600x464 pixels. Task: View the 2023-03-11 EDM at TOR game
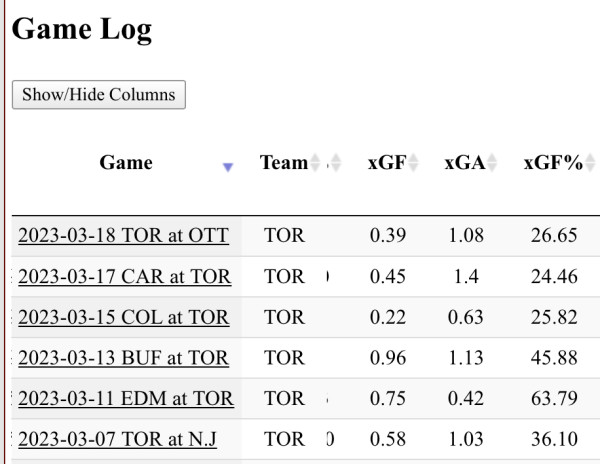pyautogui.click(x=125, y=399)
